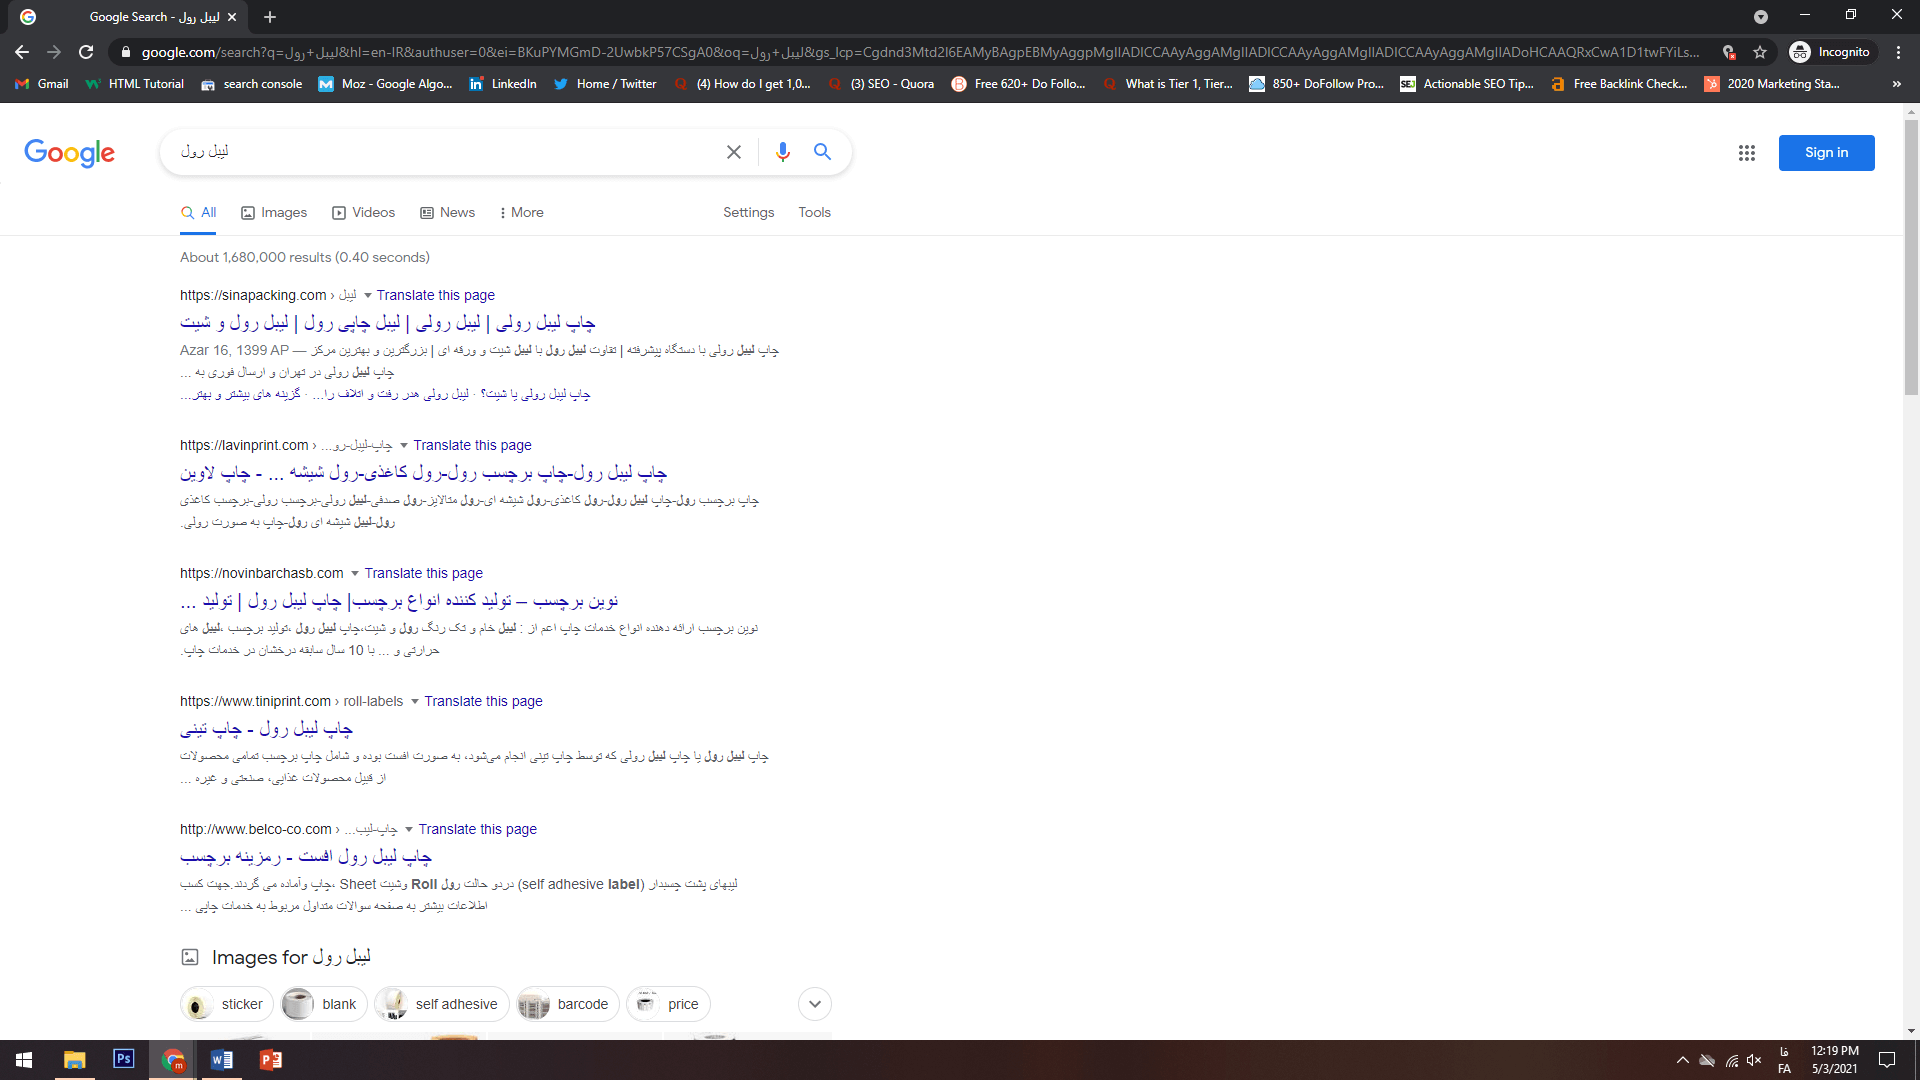
Task: Open the Gmail bookmark
Action: click(41, 84)
